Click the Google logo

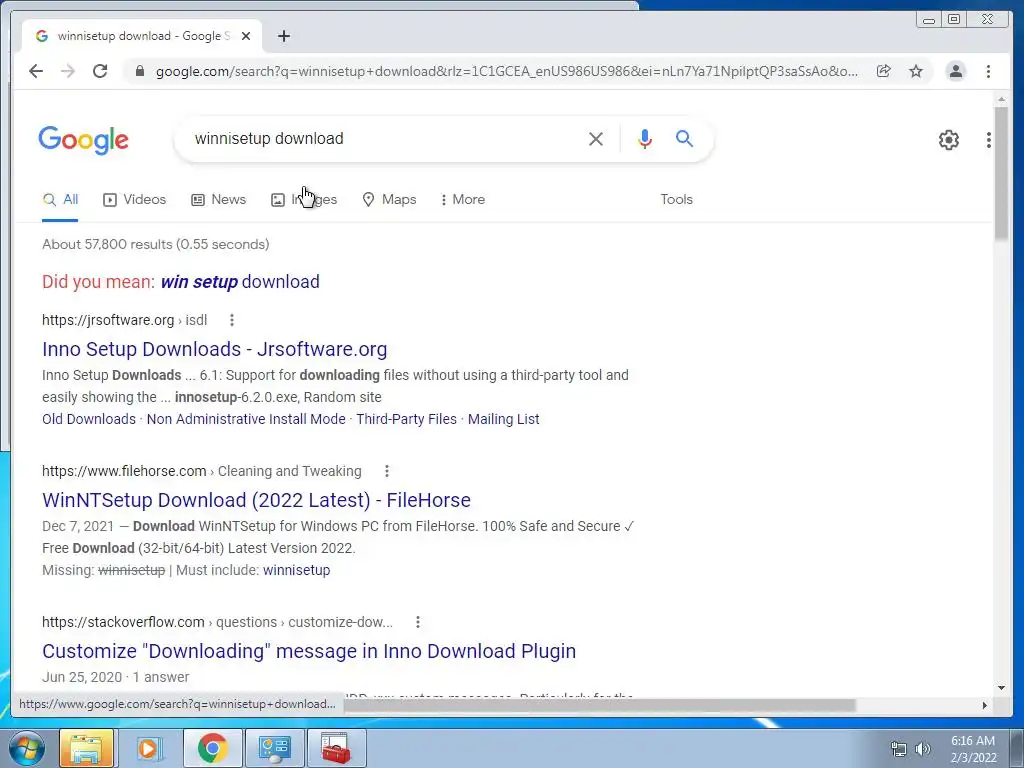84,140
